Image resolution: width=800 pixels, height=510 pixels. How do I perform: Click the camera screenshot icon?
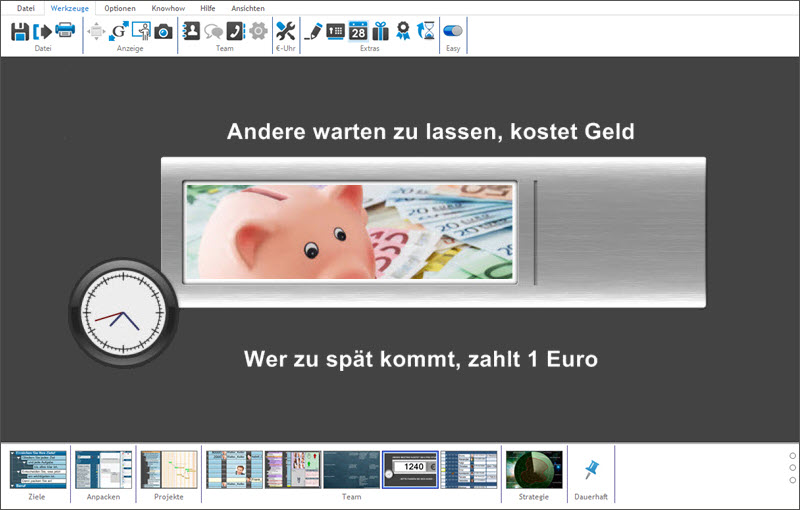pos(163,31)
